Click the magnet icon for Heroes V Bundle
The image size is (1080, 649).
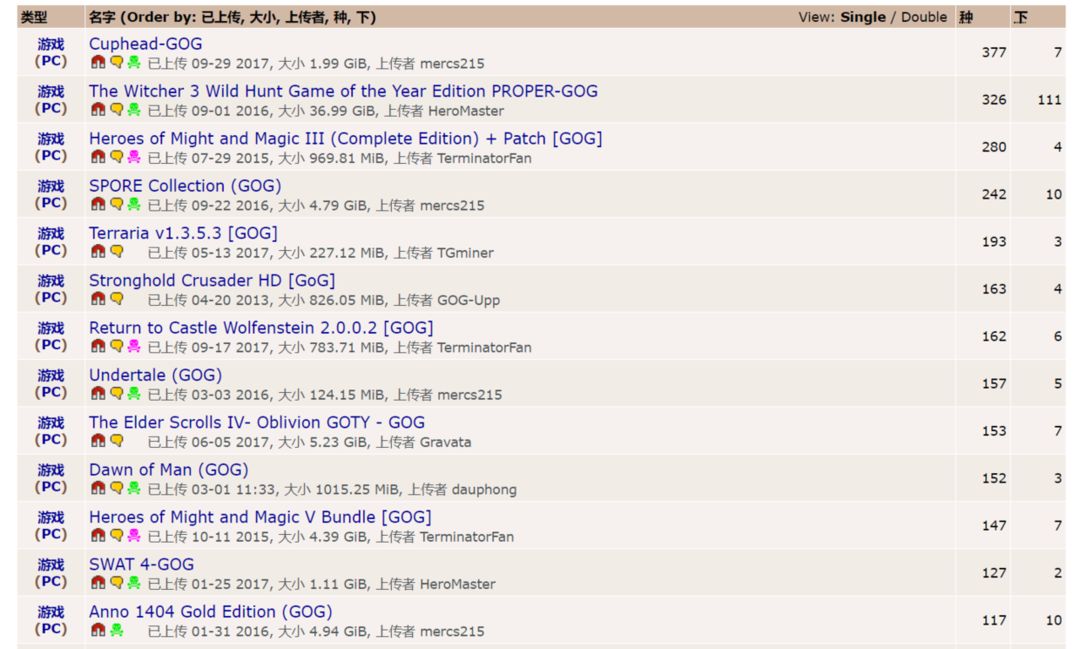[98, 535]
